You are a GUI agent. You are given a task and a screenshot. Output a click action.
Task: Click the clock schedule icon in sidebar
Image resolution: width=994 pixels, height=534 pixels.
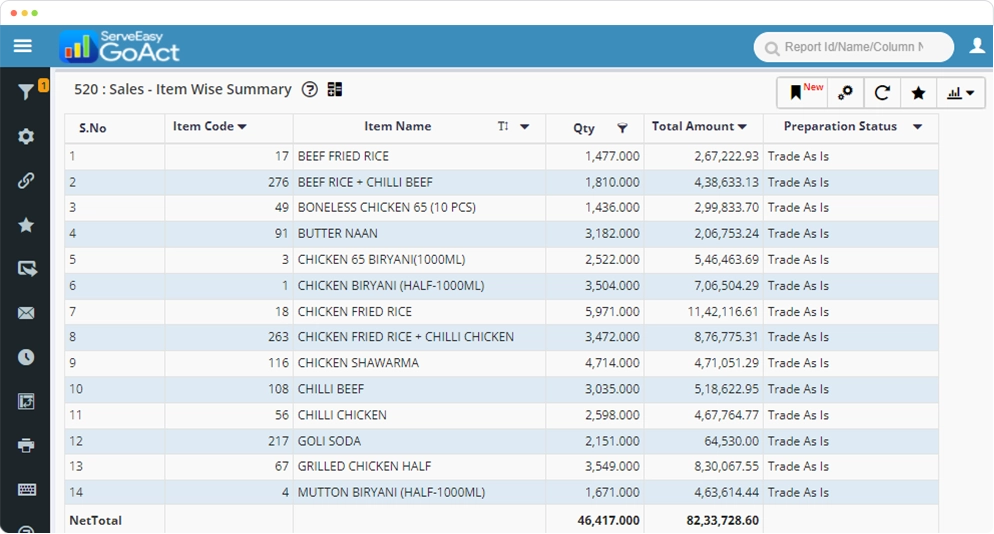pos(26,357)
